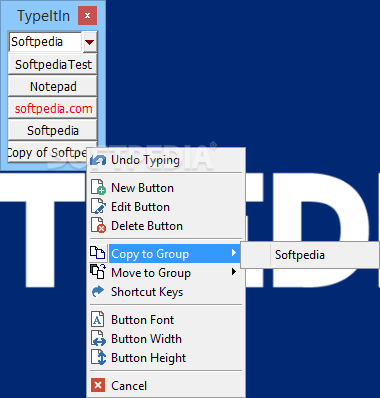Click the red Cancel x icon

(98, 385)
